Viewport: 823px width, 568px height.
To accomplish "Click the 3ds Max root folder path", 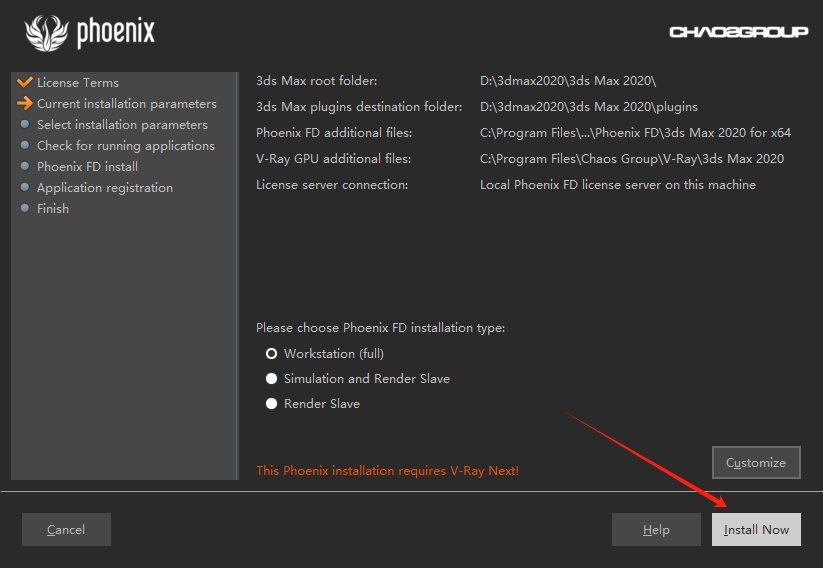I will (x=568, y=81).
